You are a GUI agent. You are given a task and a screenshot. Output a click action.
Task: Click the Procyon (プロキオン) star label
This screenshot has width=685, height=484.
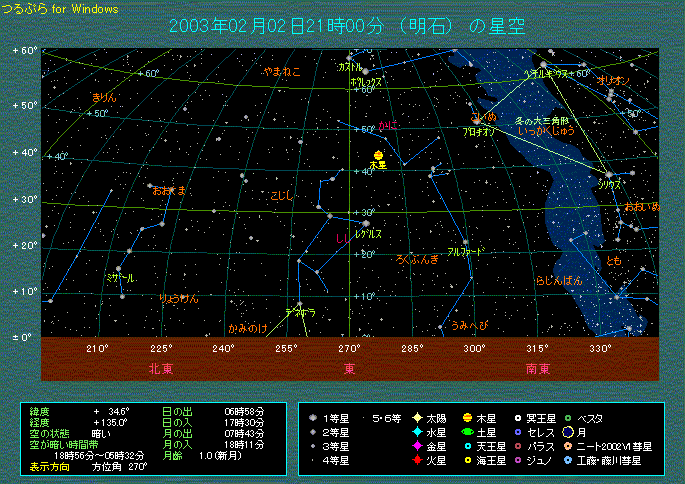pos(478,131)
